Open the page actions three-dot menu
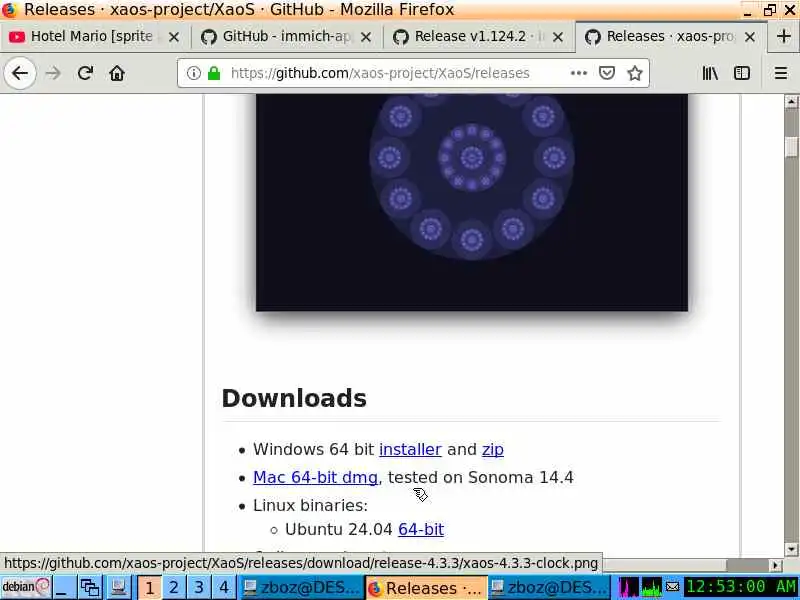Image resolution: width=800 pixels, height=600 pixels. coord(579,73)
